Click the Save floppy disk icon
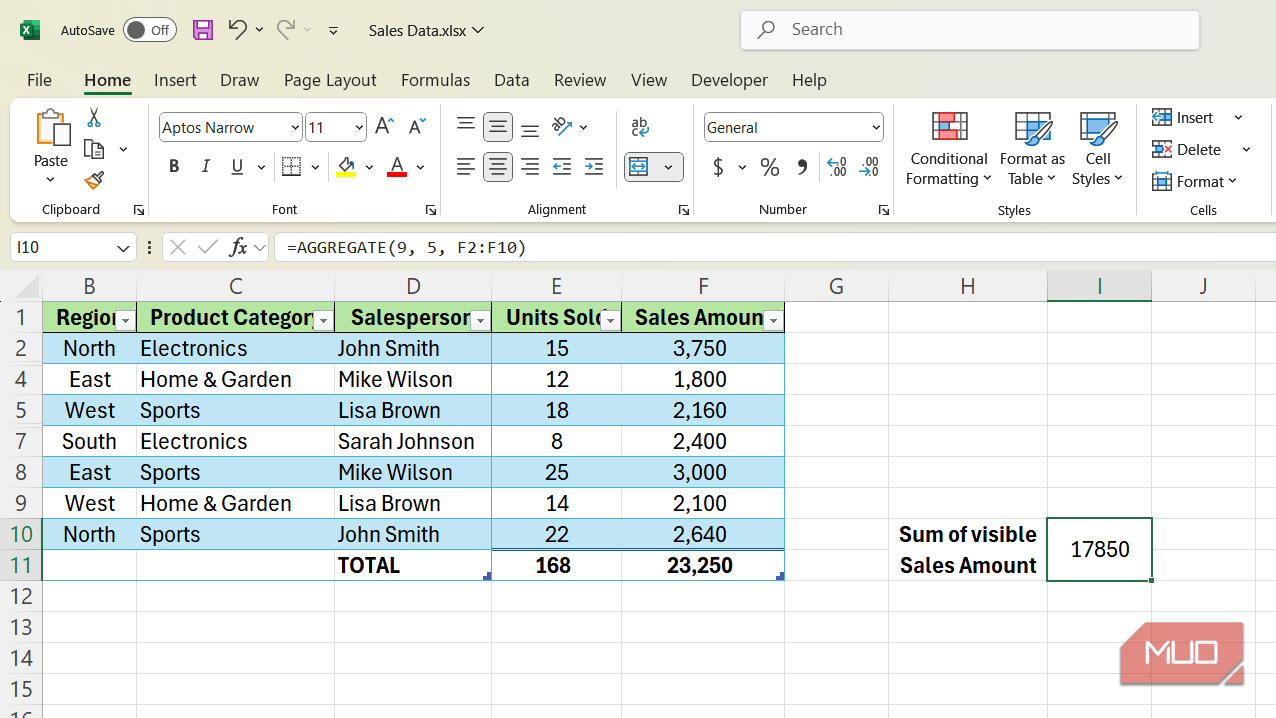This screenshot has width=1276, height=718. click(x=203, y=30)
